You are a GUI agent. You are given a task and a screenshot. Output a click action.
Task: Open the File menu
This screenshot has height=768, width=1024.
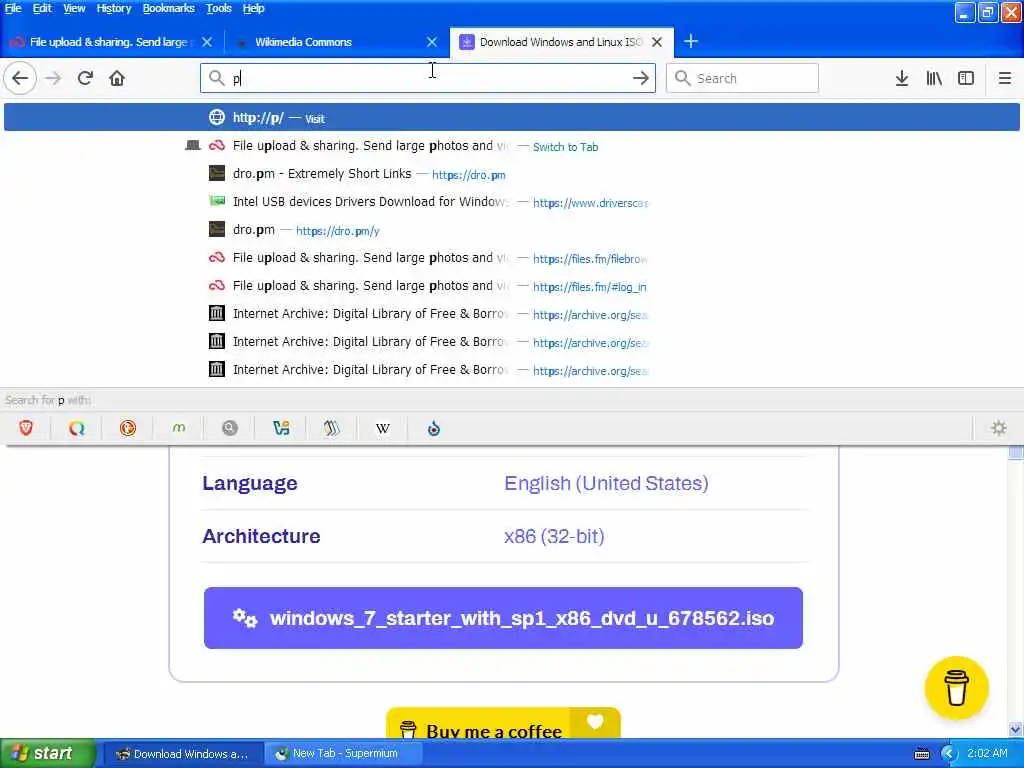(x=13, y=8)
